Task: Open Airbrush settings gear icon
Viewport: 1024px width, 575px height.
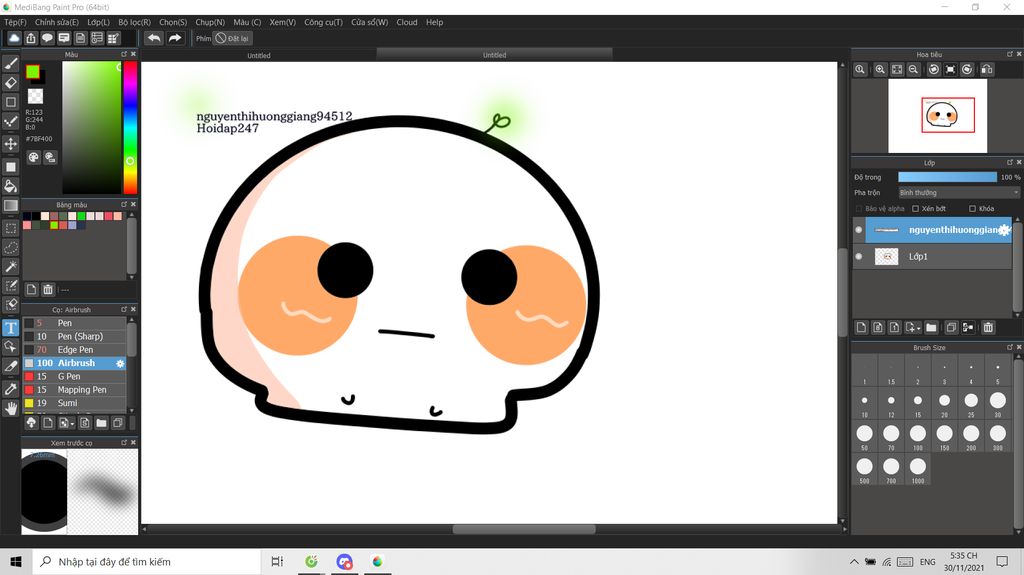Action: [120, 363]
